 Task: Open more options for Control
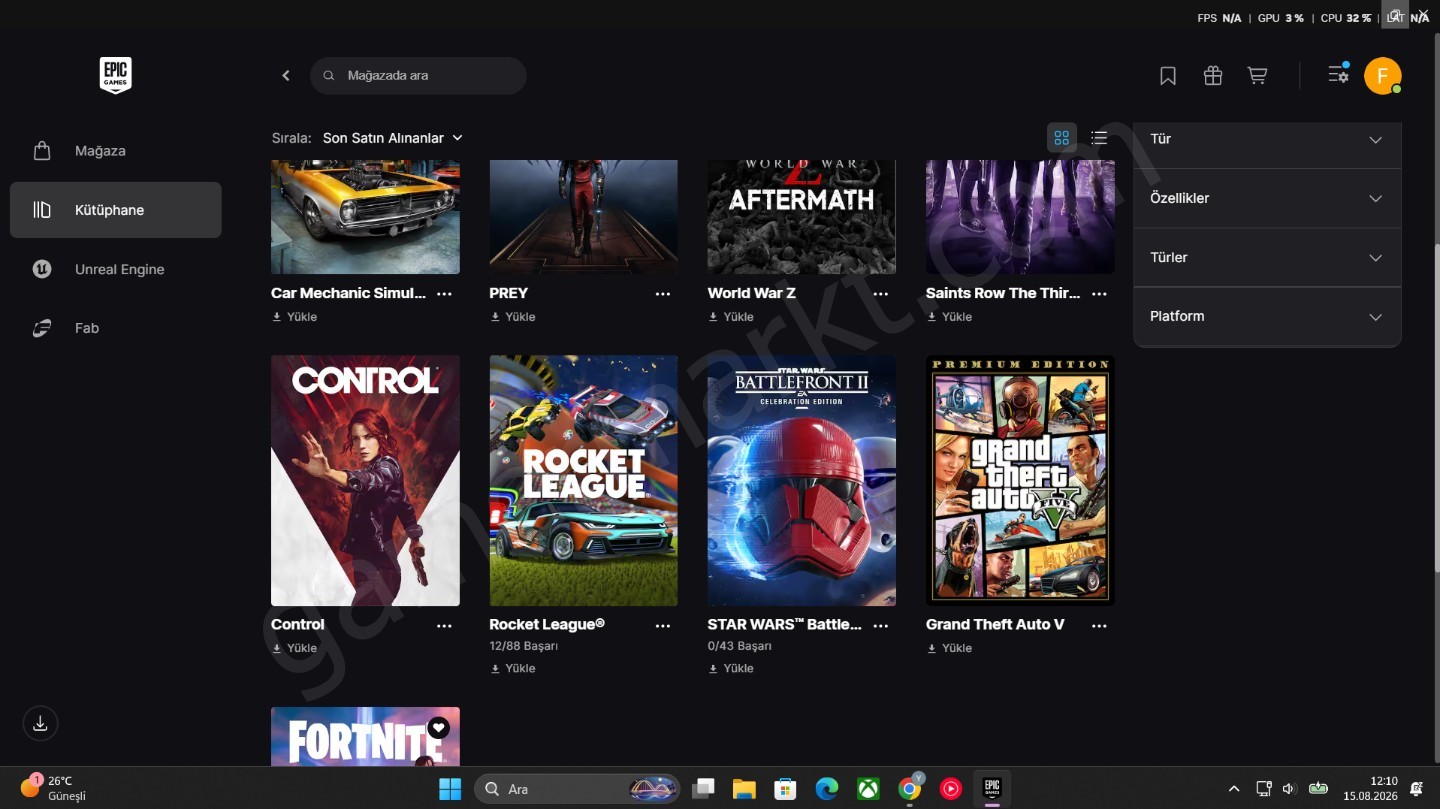click(444, 625)
